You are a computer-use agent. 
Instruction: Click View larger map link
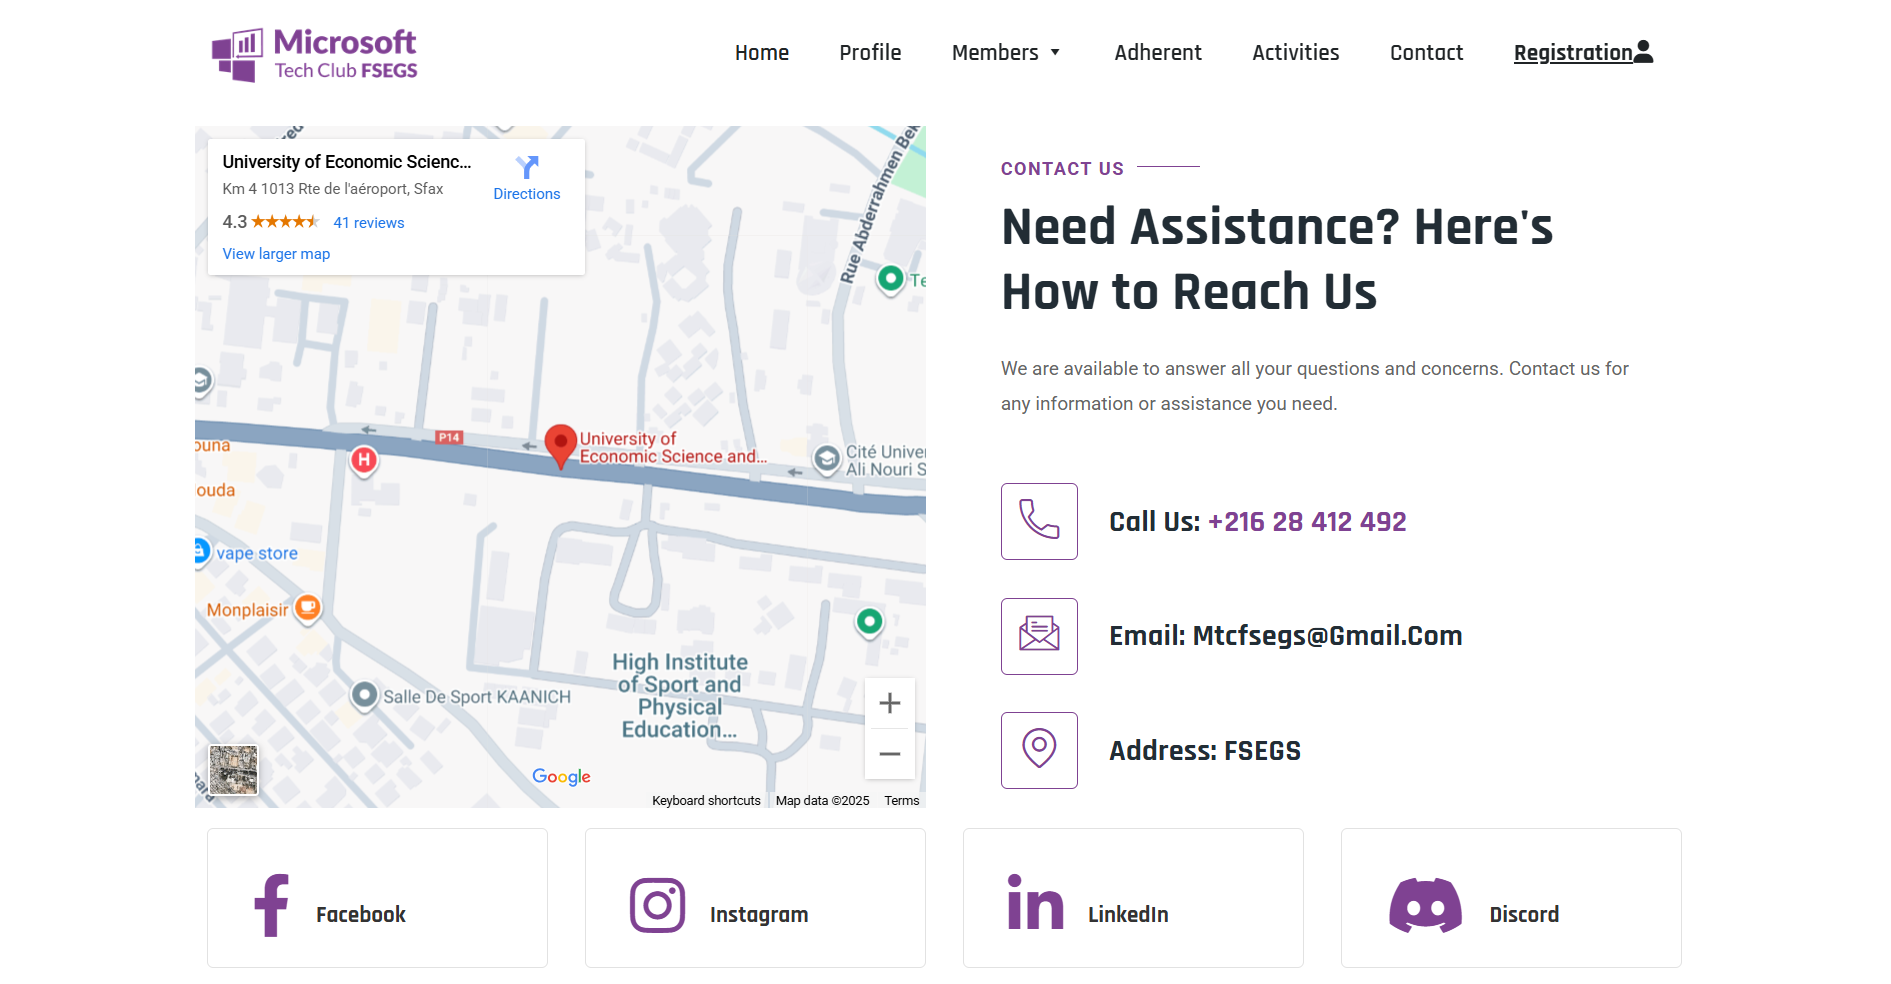tap(276, 254)
